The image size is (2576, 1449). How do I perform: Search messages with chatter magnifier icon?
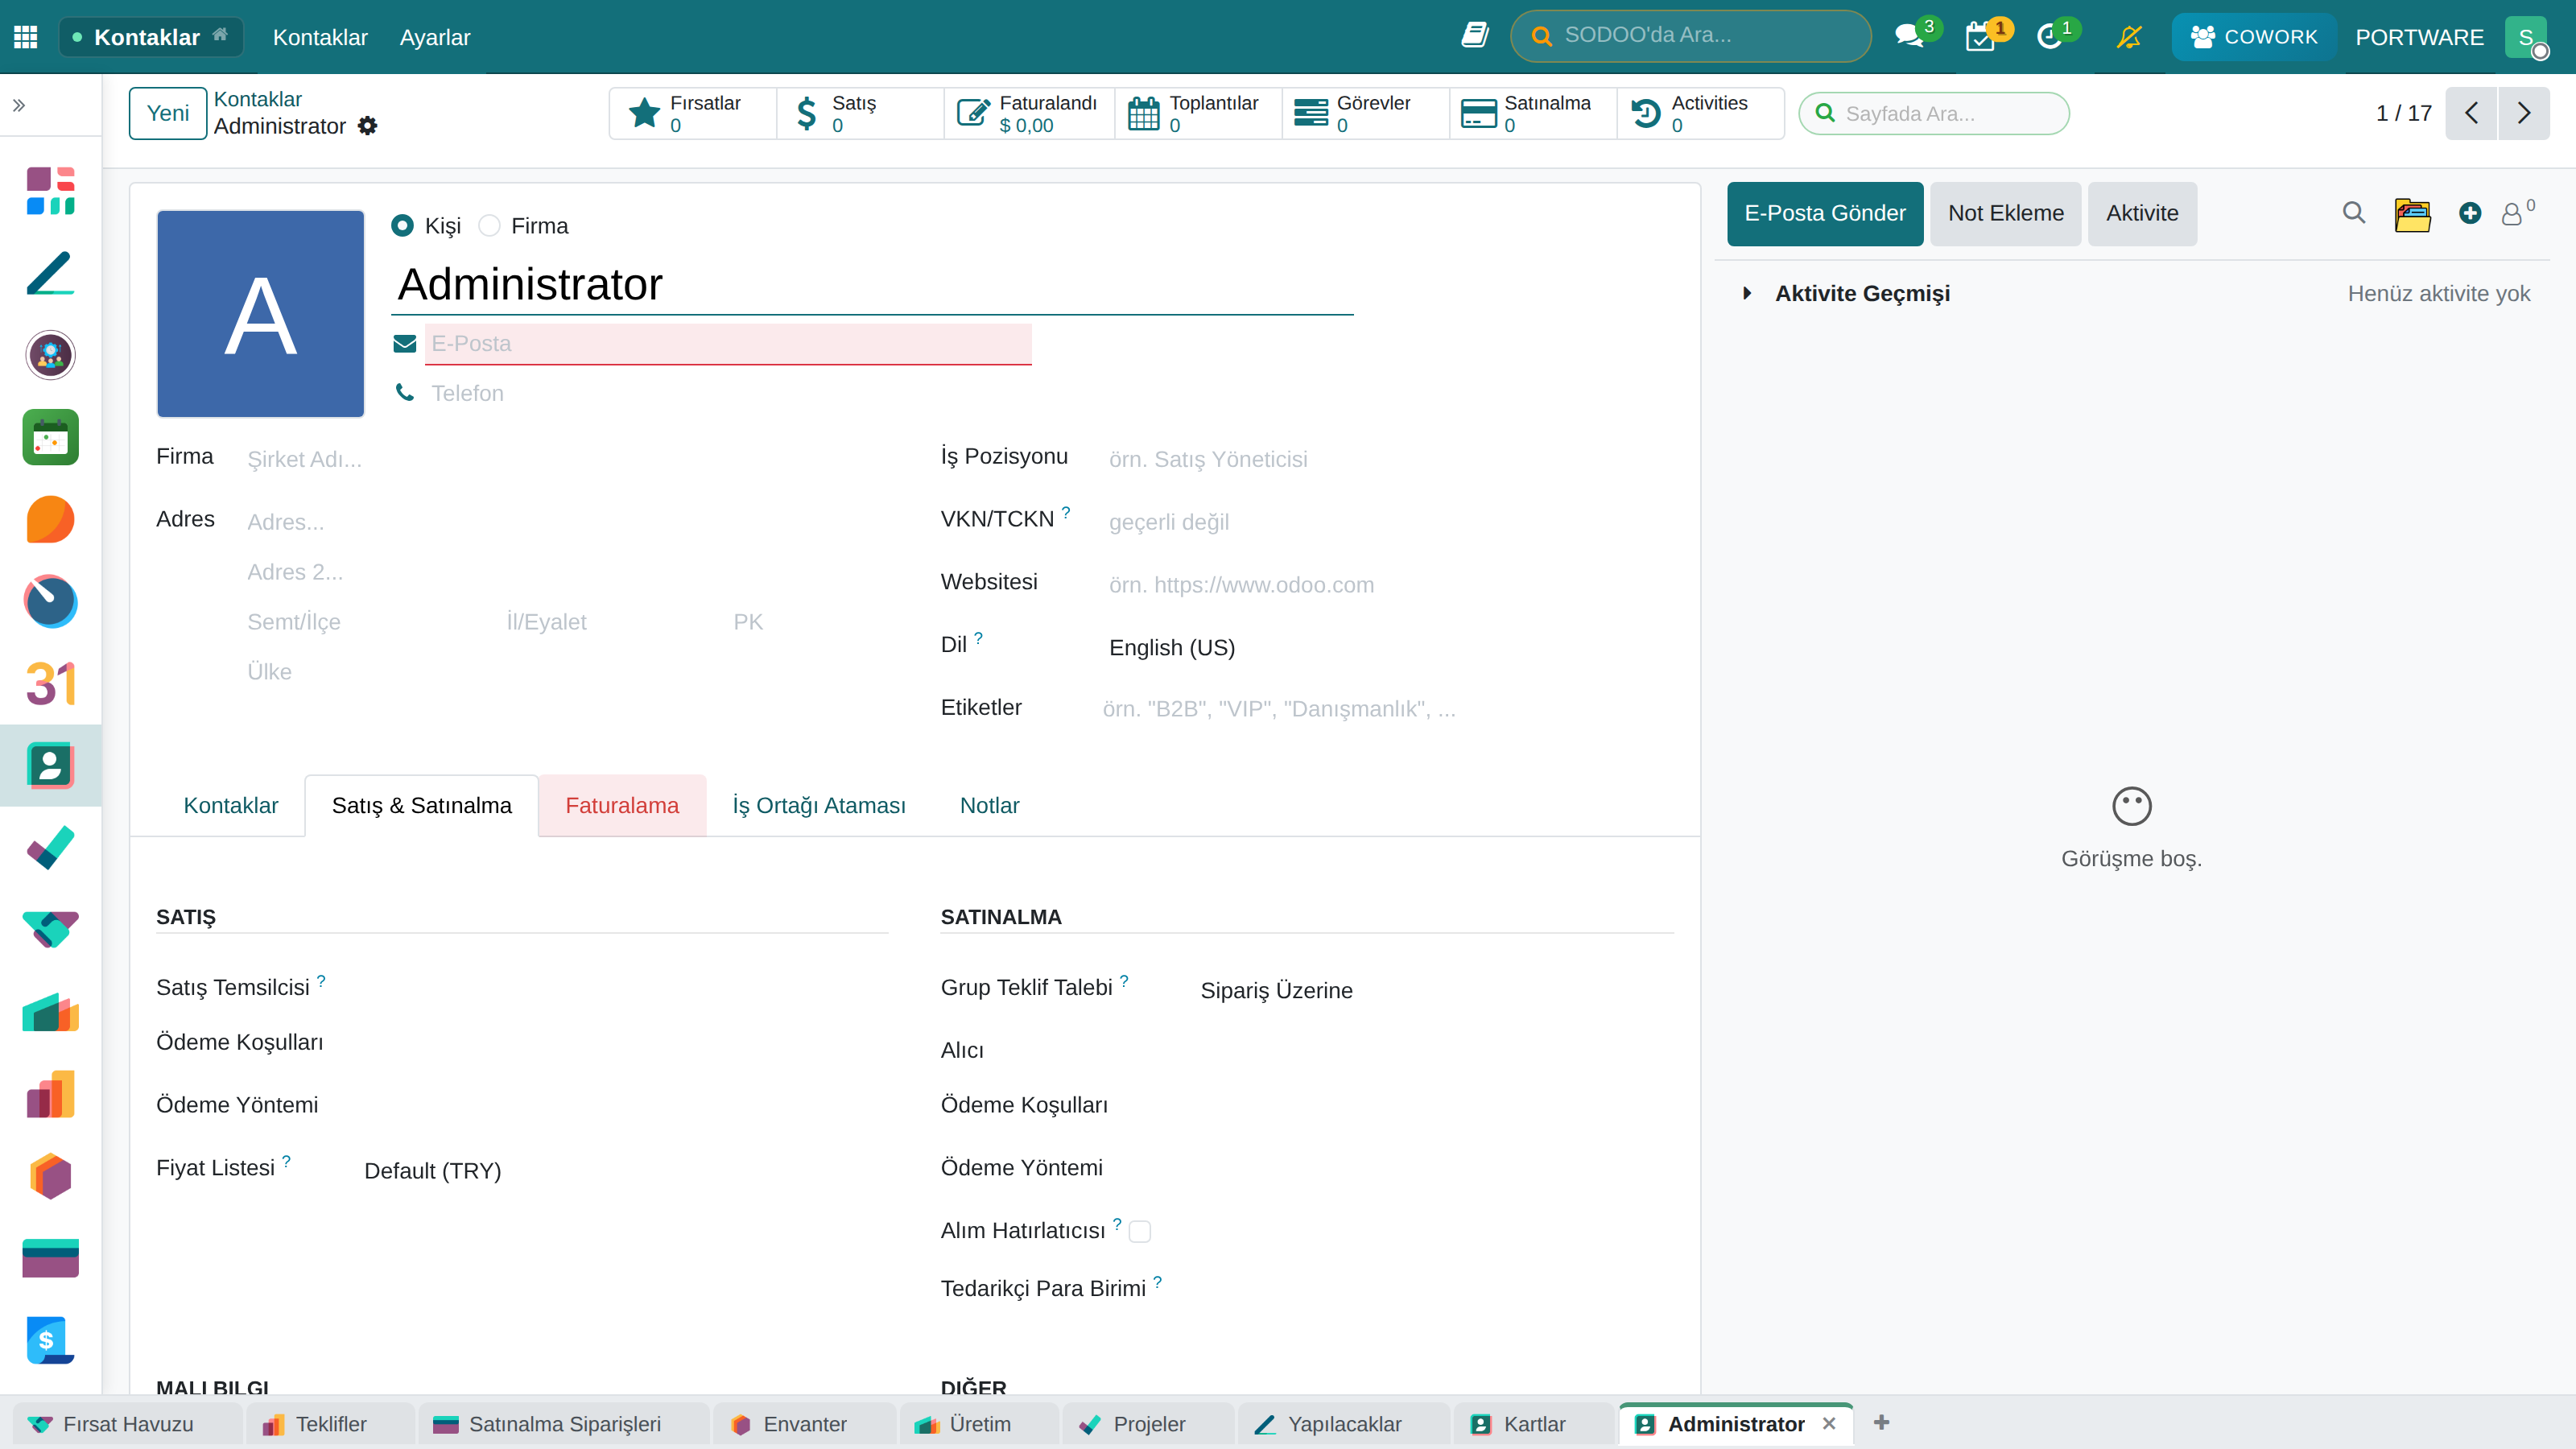click(x=2354, y=213)
